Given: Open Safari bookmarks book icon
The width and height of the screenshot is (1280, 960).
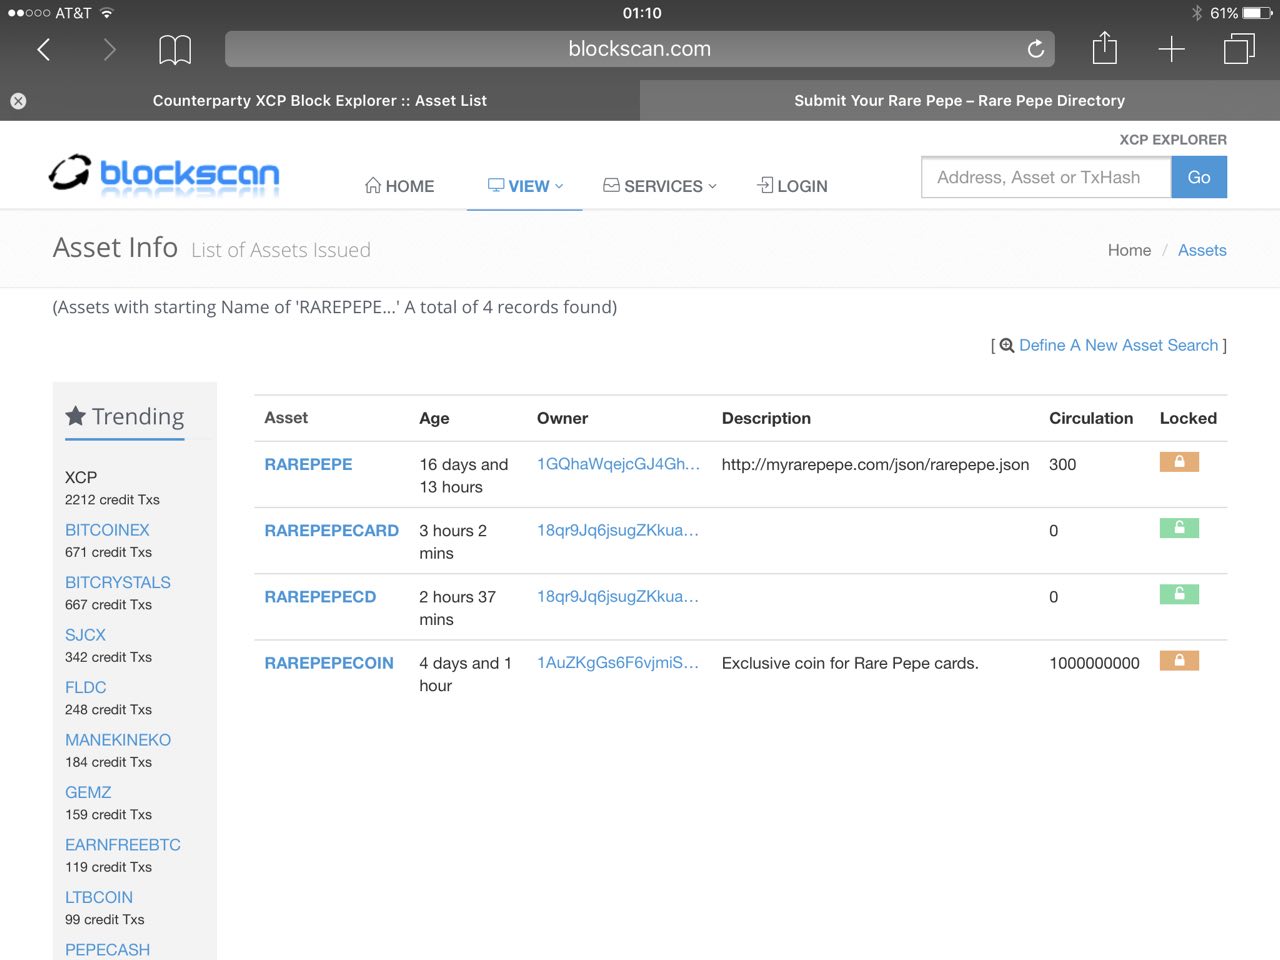Looking at the screenshot, I should point(175,49).
